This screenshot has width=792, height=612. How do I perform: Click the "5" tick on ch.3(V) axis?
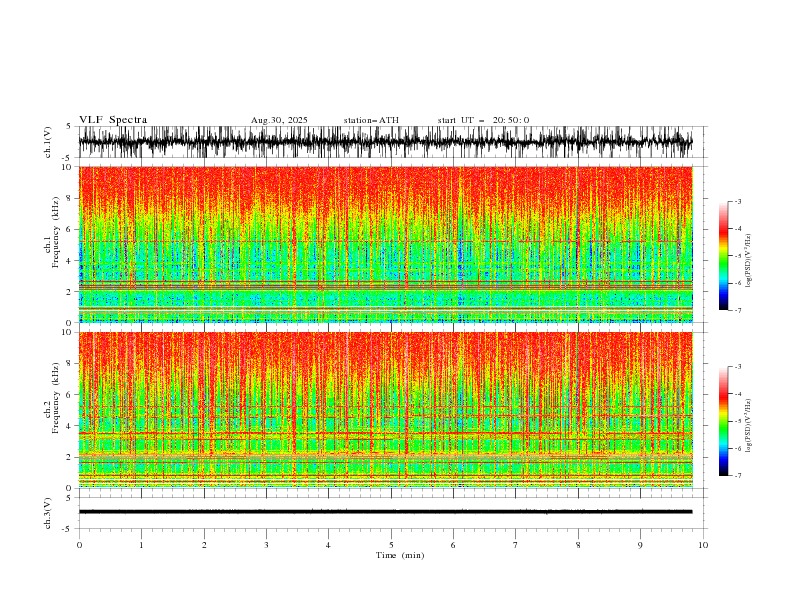click(x=69, y=498)
